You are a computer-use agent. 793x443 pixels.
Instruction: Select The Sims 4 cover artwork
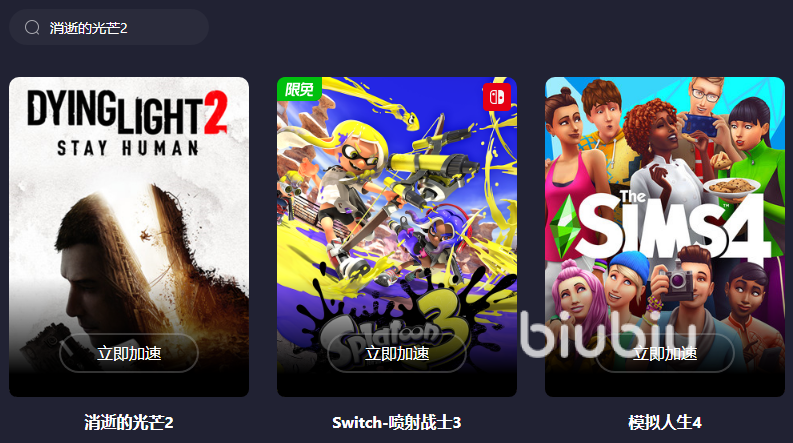click(665, 237)
